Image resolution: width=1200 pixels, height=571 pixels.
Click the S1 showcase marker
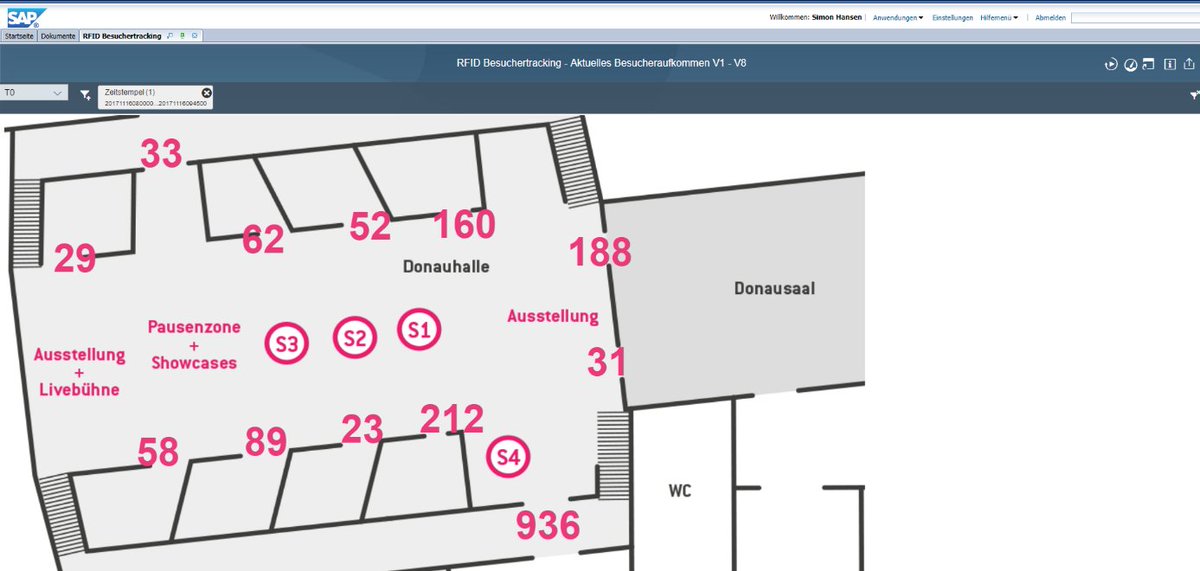coord(419,329)
